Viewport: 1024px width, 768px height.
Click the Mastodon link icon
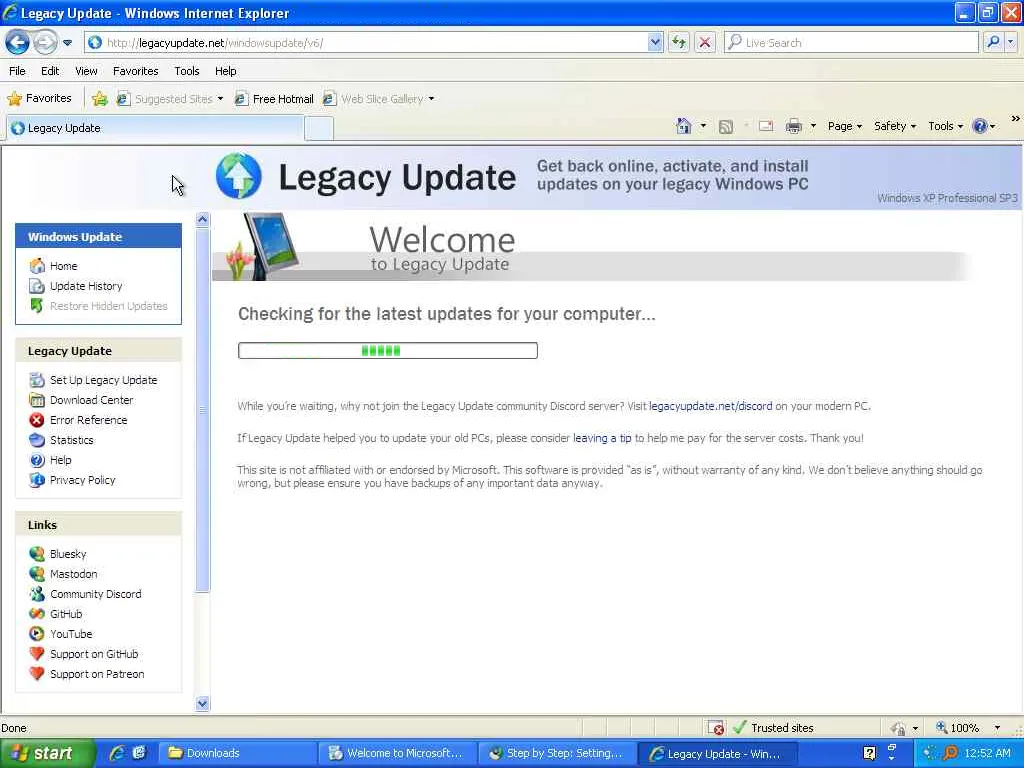tap(37, 574)
